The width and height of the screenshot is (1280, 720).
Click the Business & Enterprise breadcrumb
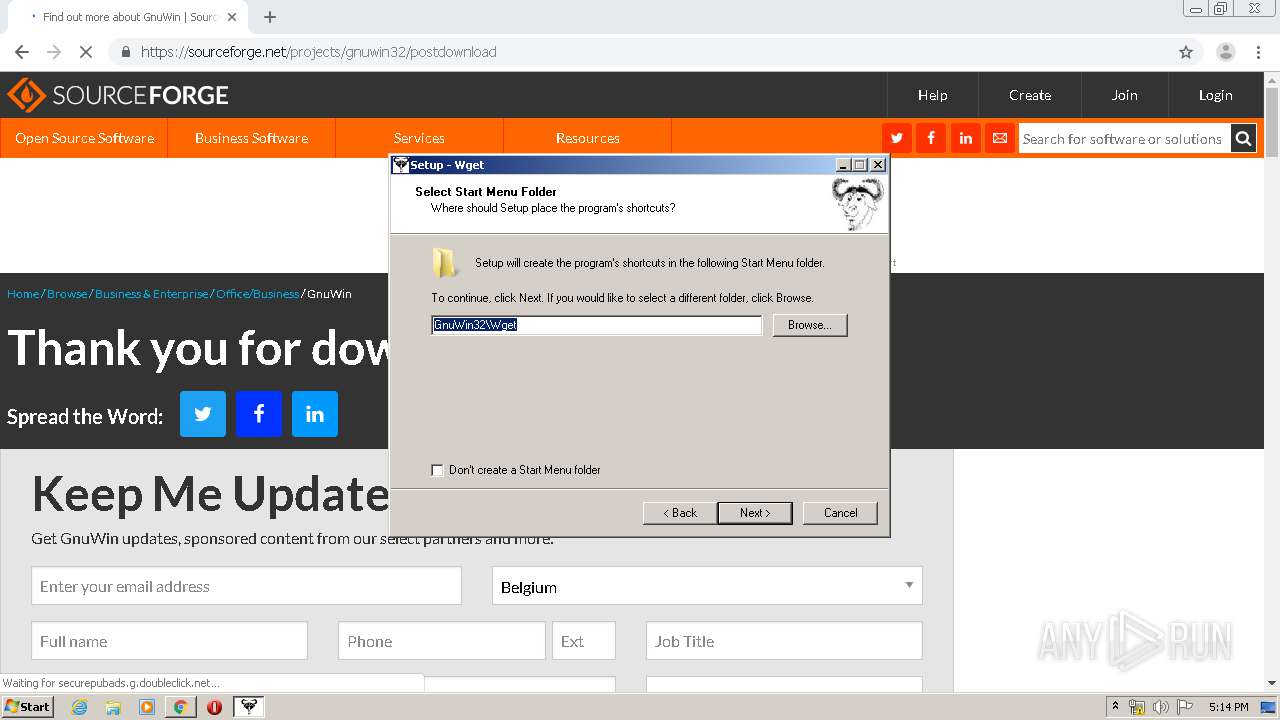coord(152,294)
